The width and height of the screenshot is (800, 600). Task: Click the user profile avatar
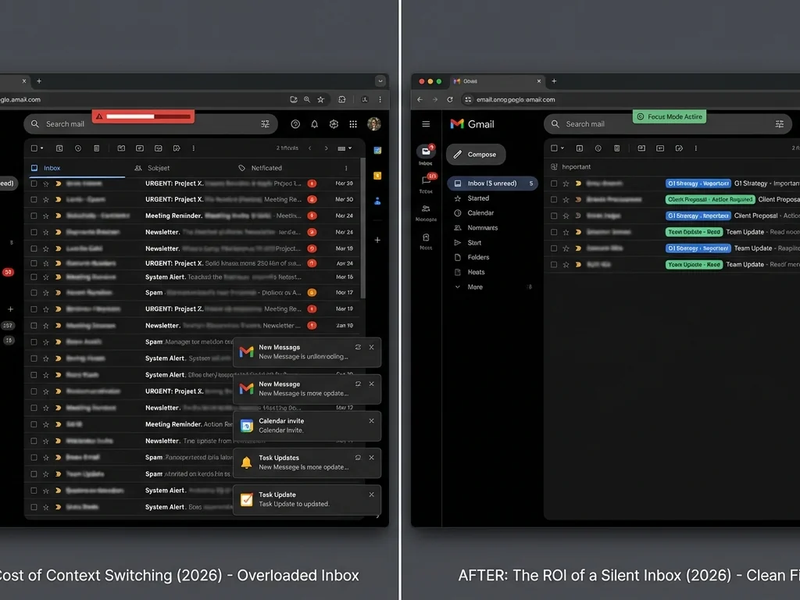[x=374, y=124]
